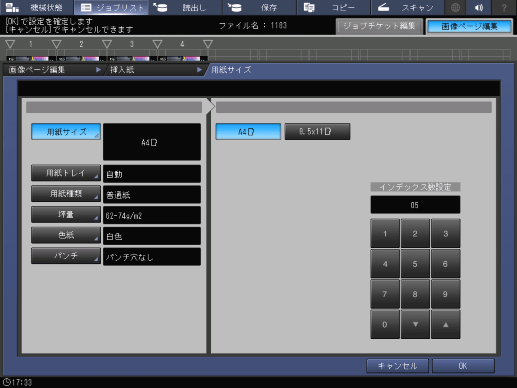Select the A4 paper size option
Screen dimensions: 517x388
pos(248,132)
